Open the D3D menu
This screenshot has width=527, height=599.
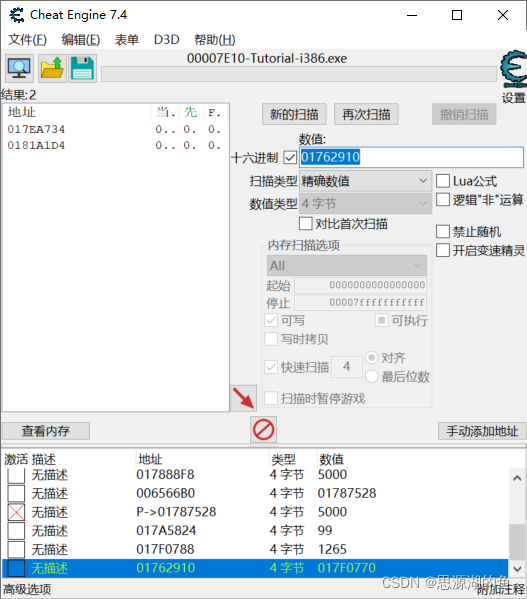click(x=167, y=39)
